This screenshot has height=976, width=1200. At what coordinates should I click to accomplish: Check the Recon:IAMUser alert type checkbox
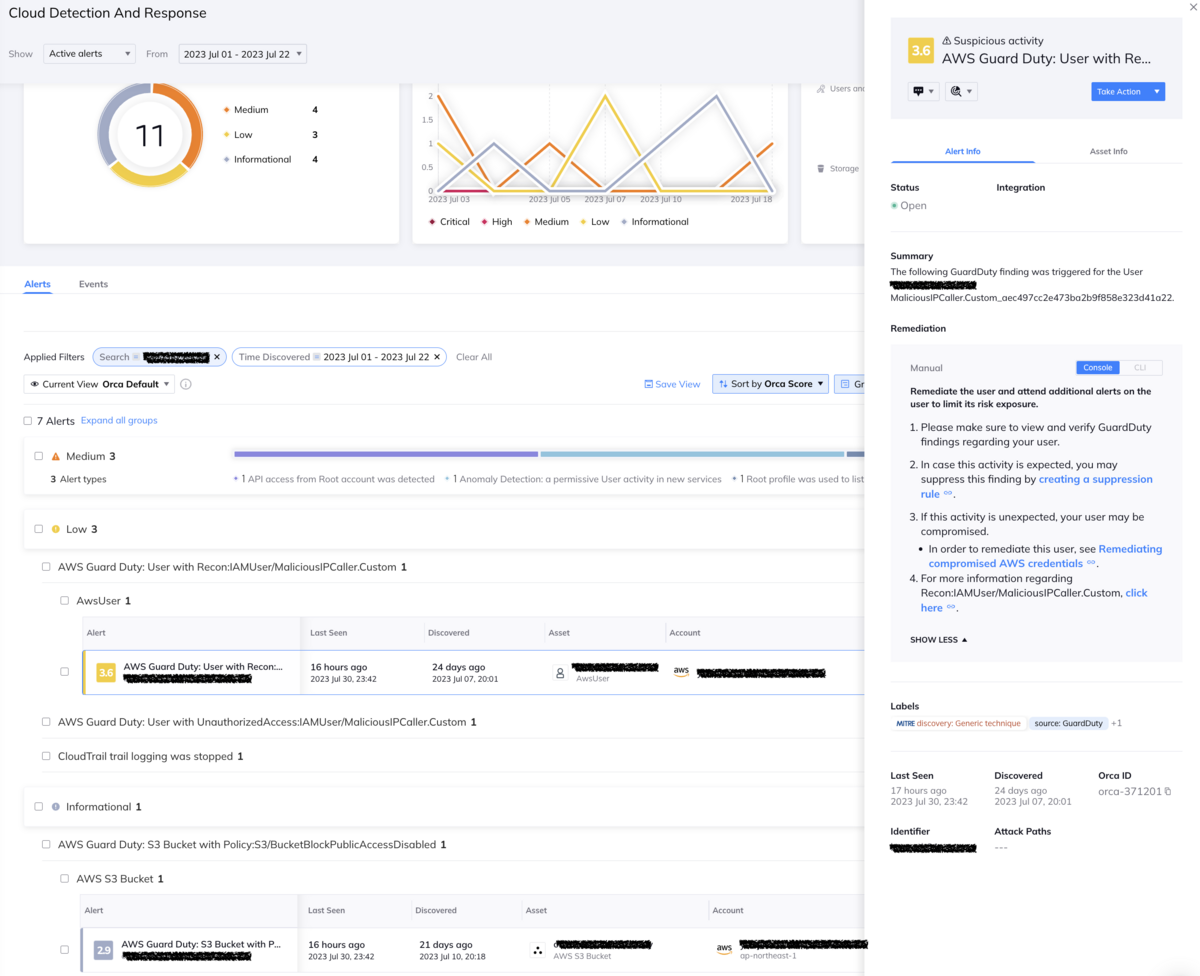tap(46, 567)
